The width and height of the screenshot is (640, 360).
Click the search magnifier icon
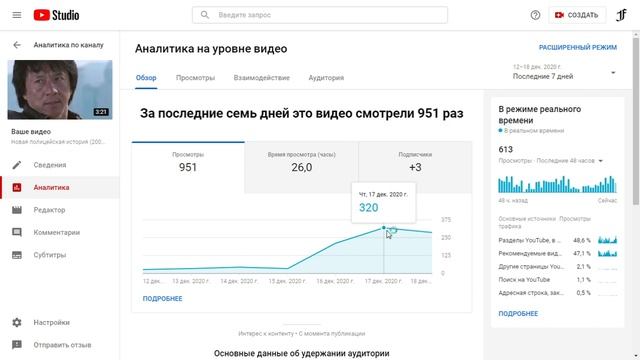205,15
